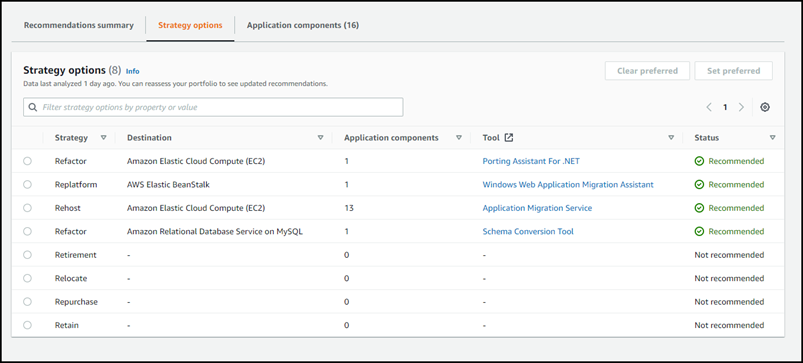
Task: Open Schema Conversion Tool link
Action: point(528,232)
